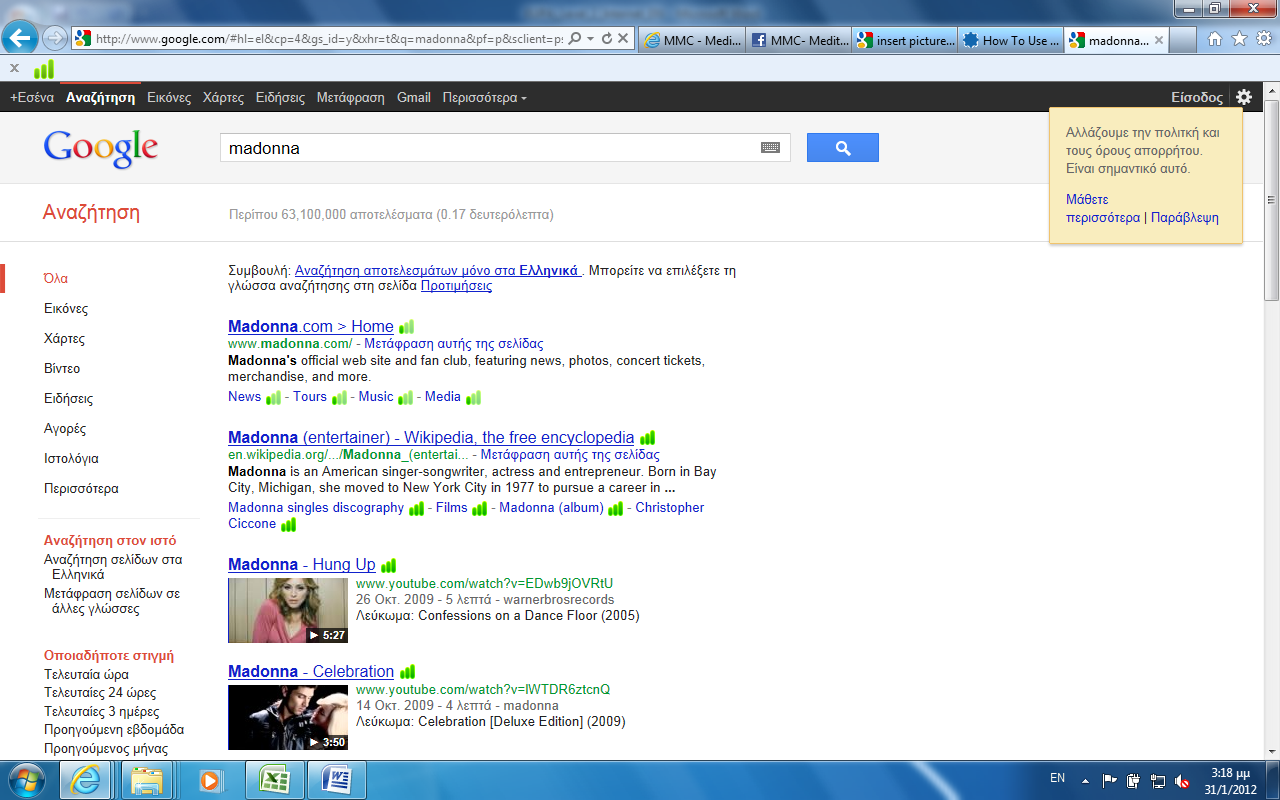The width and height of the screenshot is (1280, 800).
Task: Click the Action Center flag tray icon
Action: [x=1109, y=781]
